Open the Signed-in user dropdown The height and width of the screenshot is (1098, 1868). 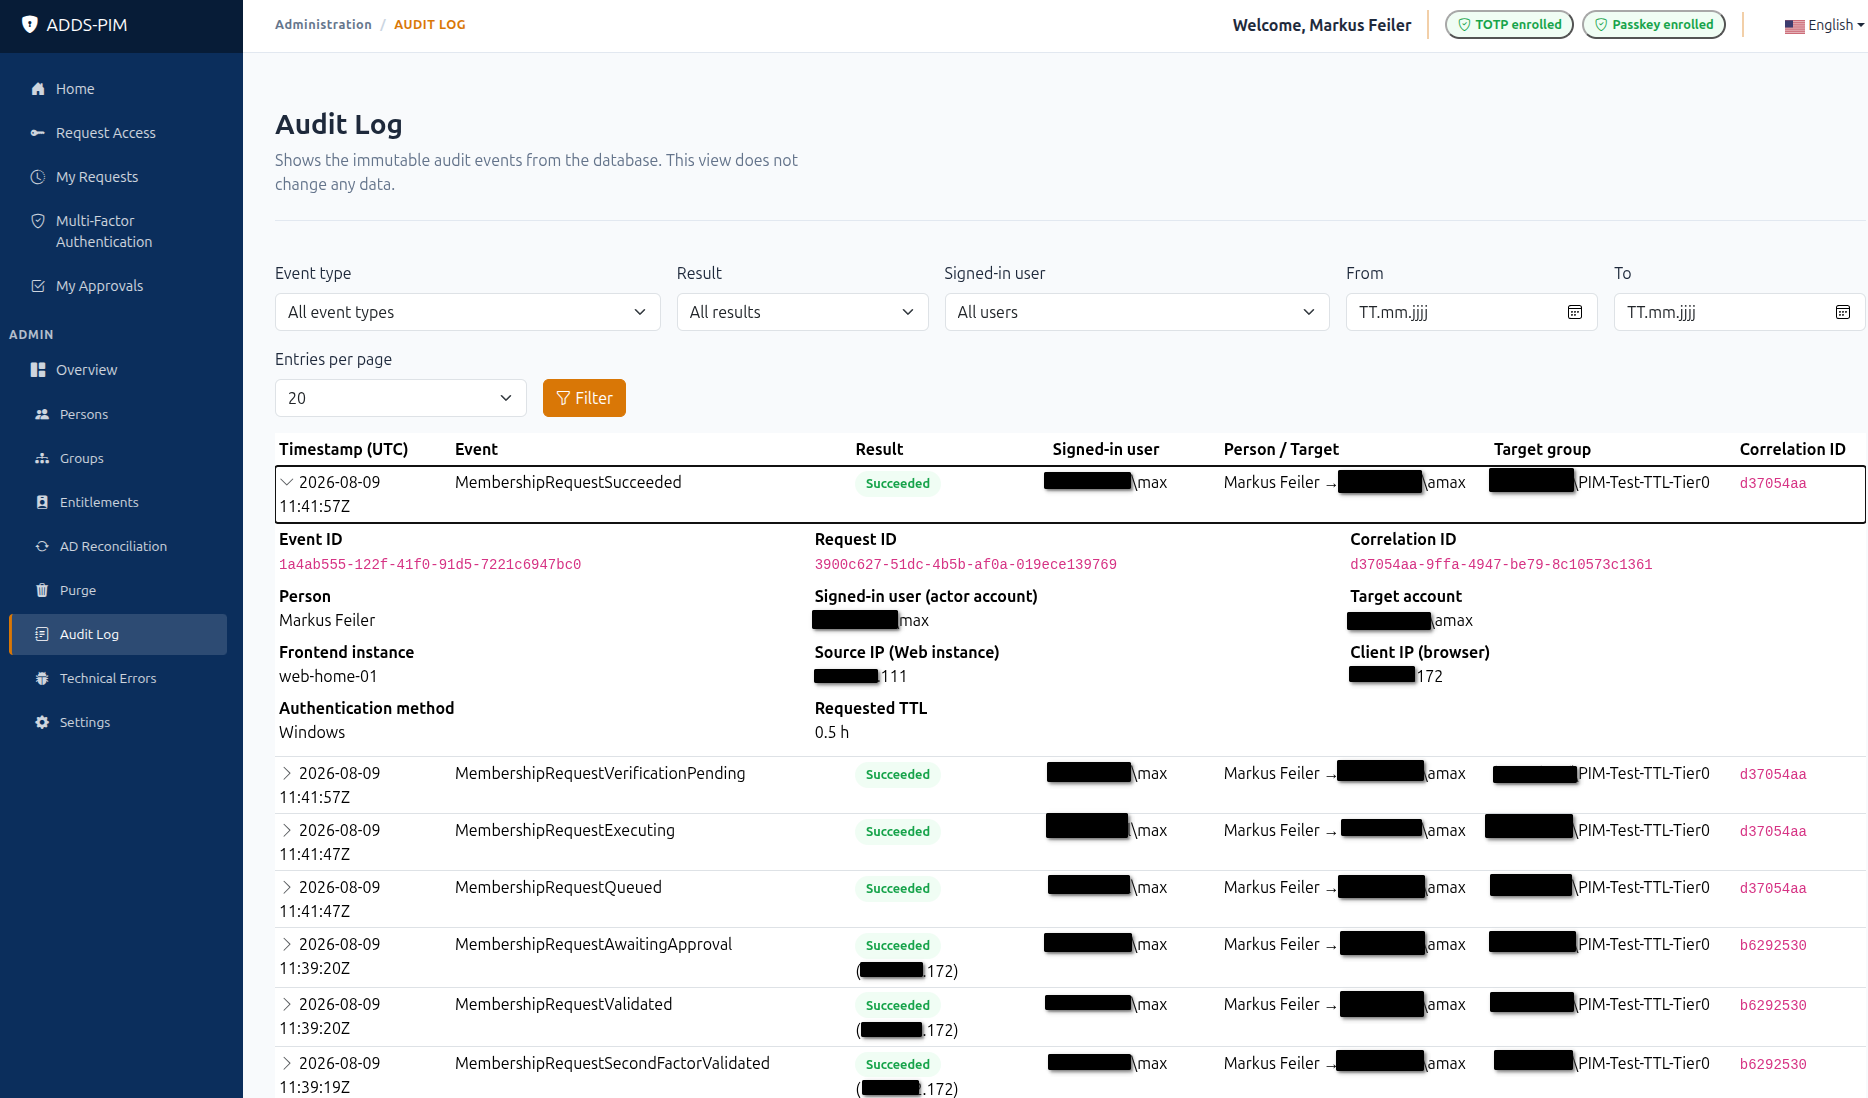point(1136,312)
